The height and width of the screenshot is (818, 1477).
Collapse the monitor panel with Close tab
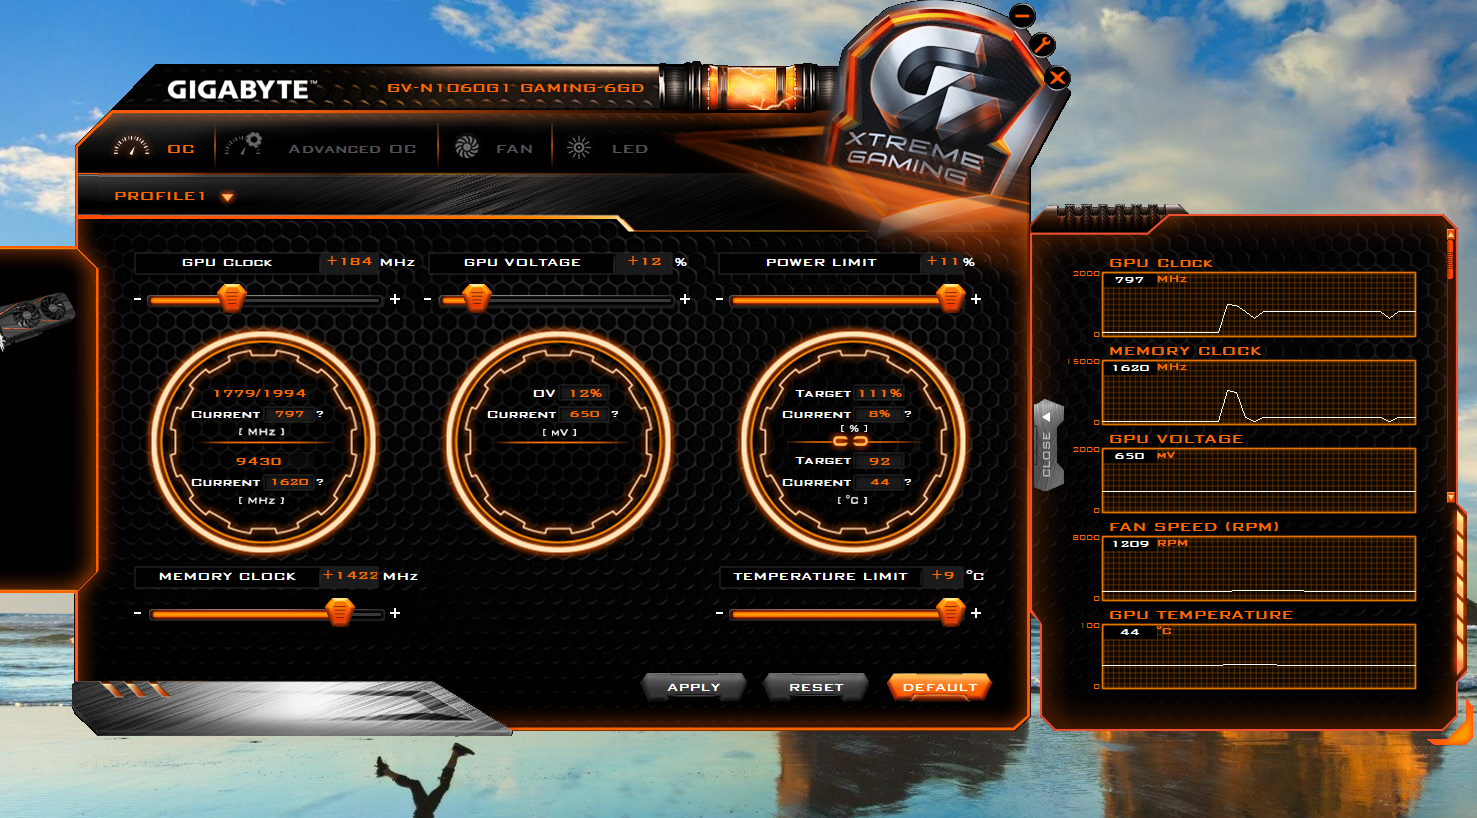pyautogui.click(x=1047, y=447)
